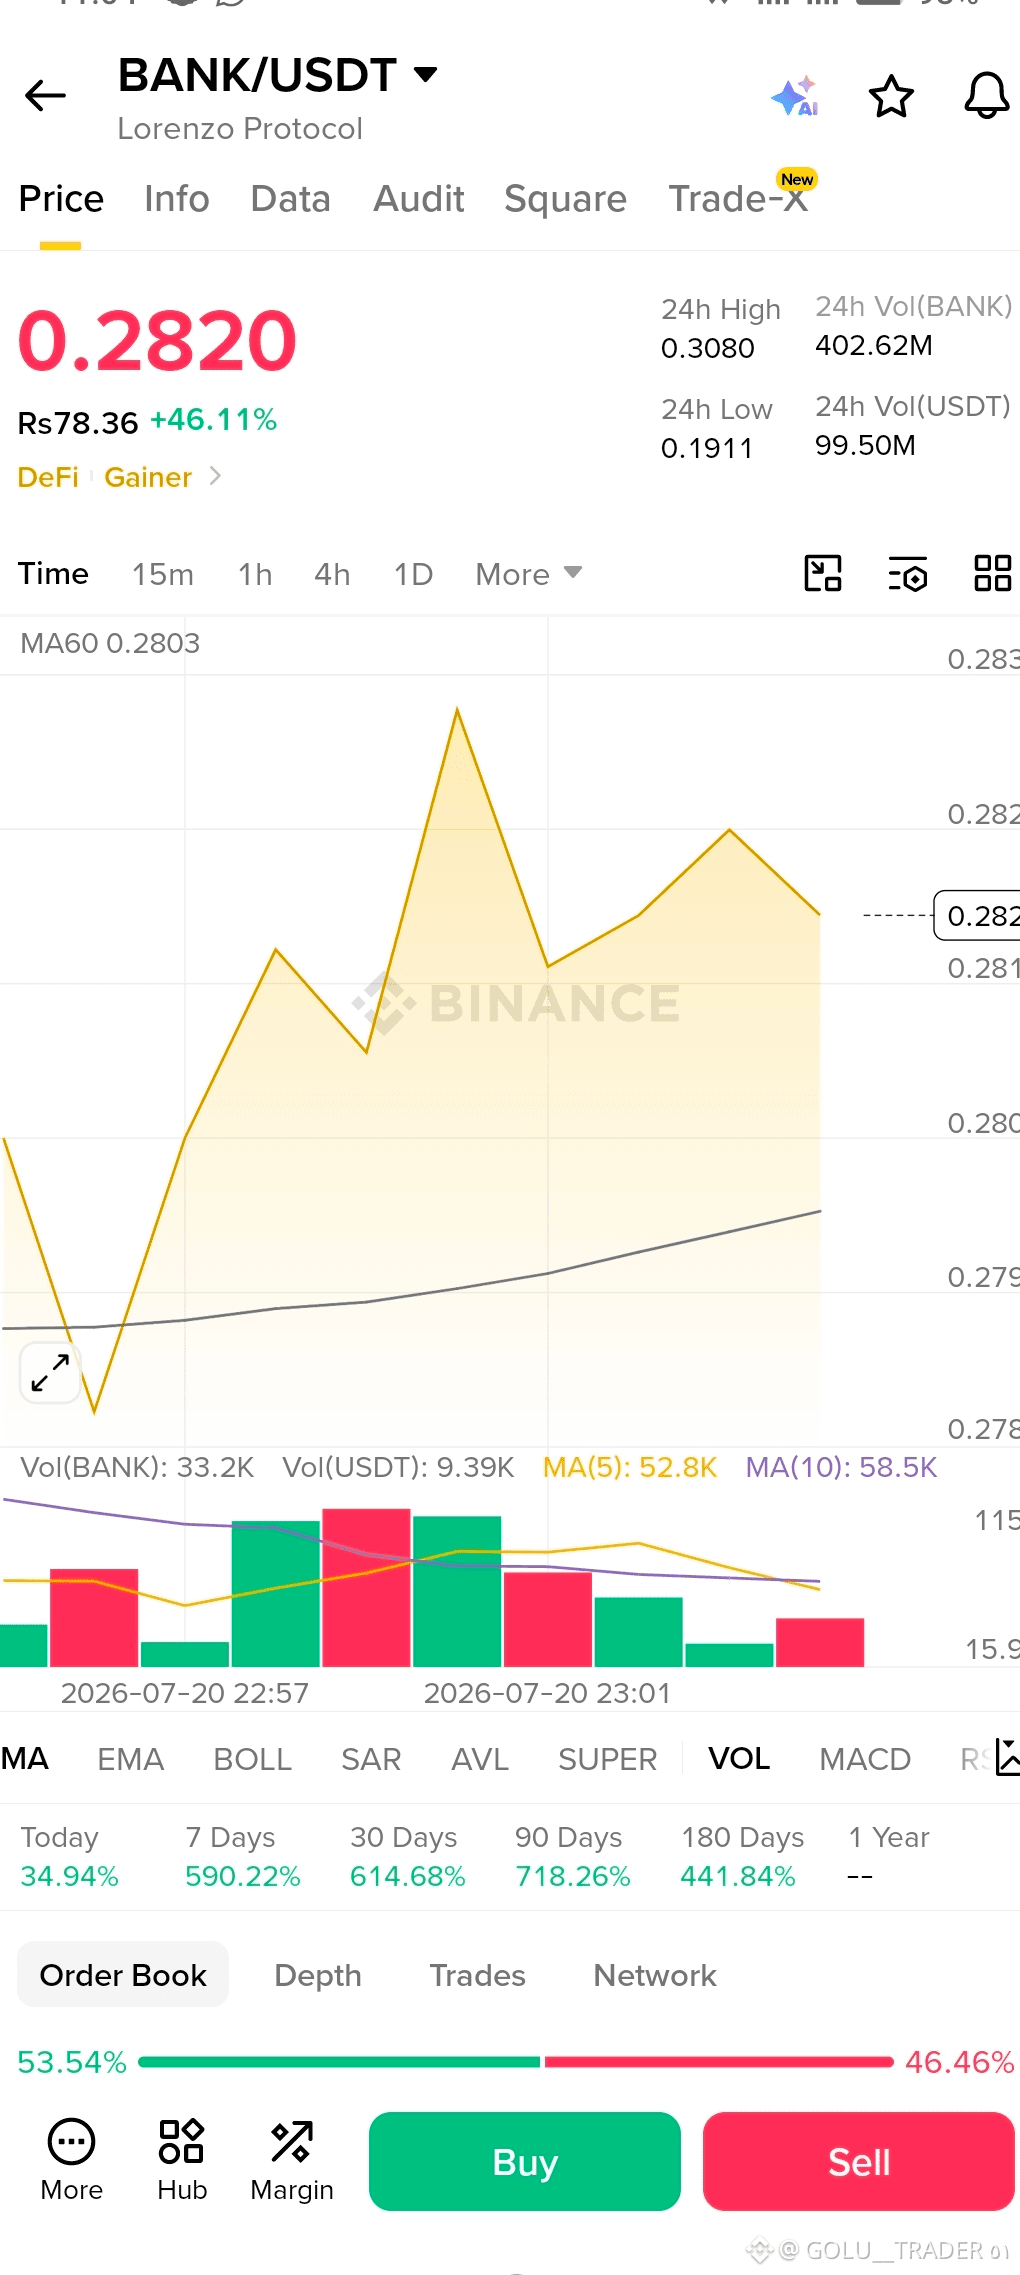The image size is (1020, 2275).
Task: Tap the 180 Days 441.84% value
Action: click(x=738, y=1876)
